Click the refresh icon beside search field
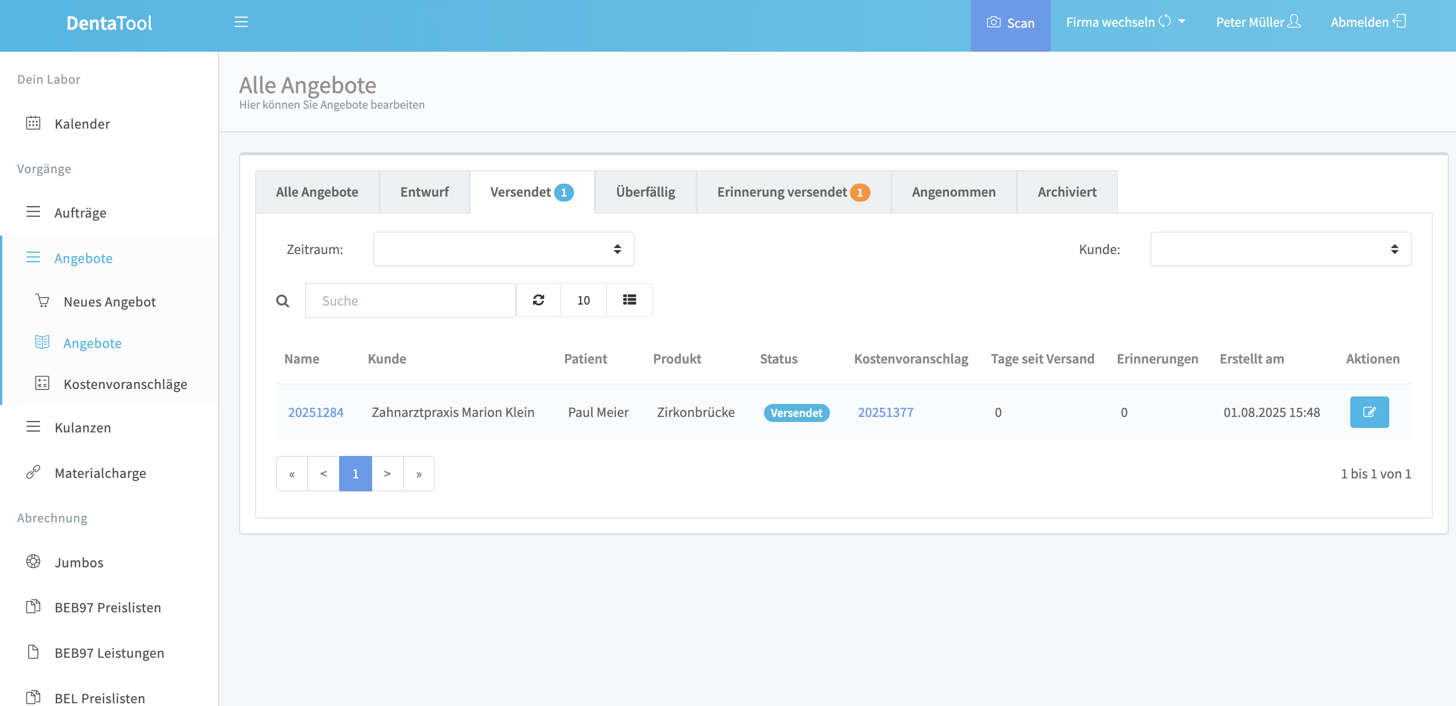Viewport: 1456px width, 706px height. click(x=538, y=300)
